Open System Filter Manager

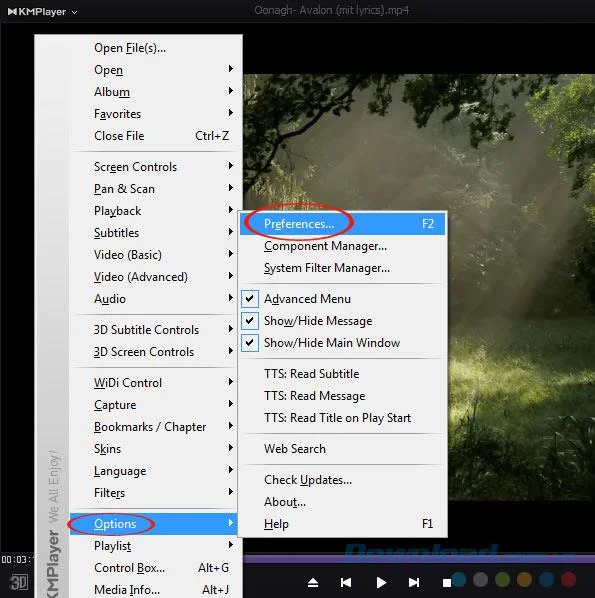(x=343, y=268)
